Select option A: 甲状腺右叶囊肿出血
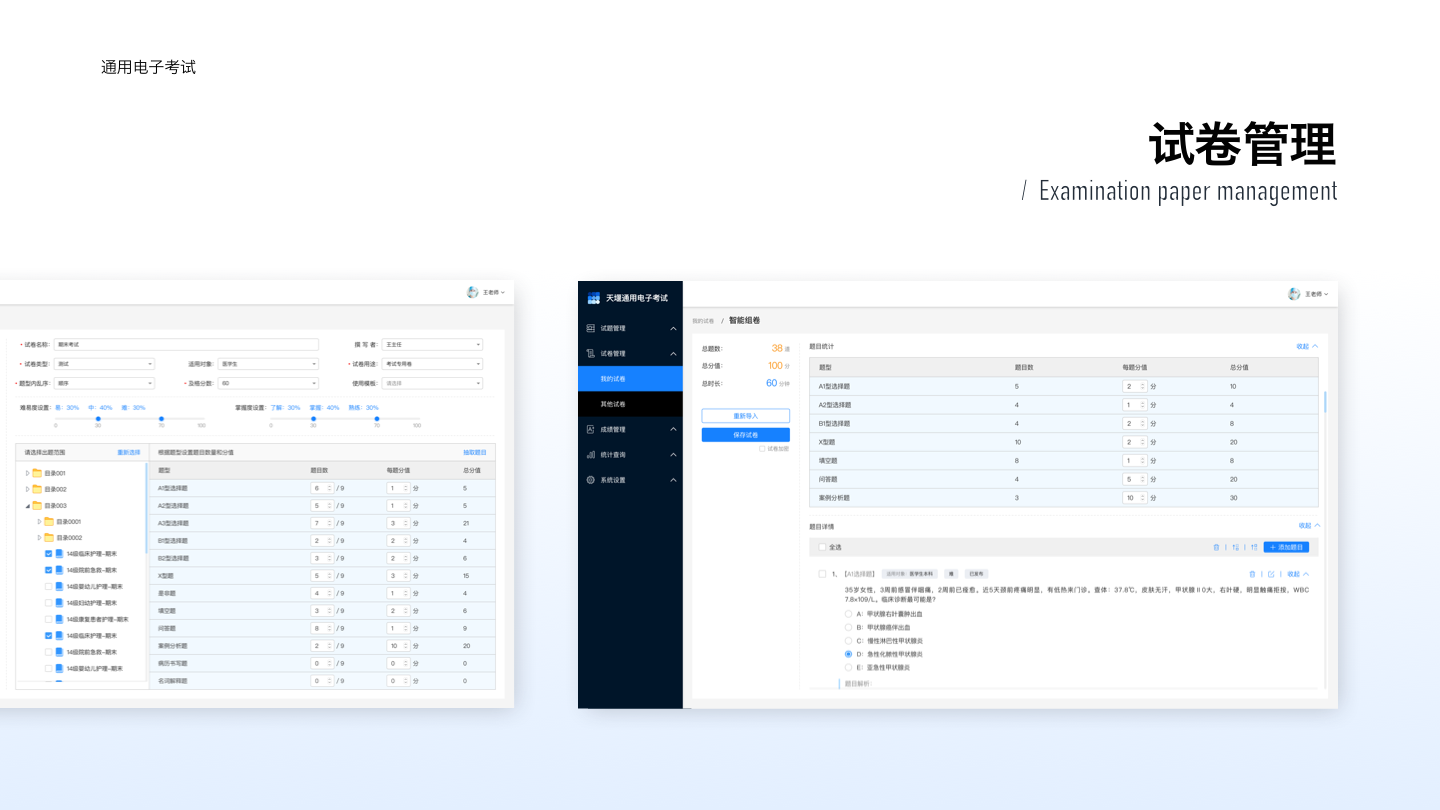 point(849,614)
